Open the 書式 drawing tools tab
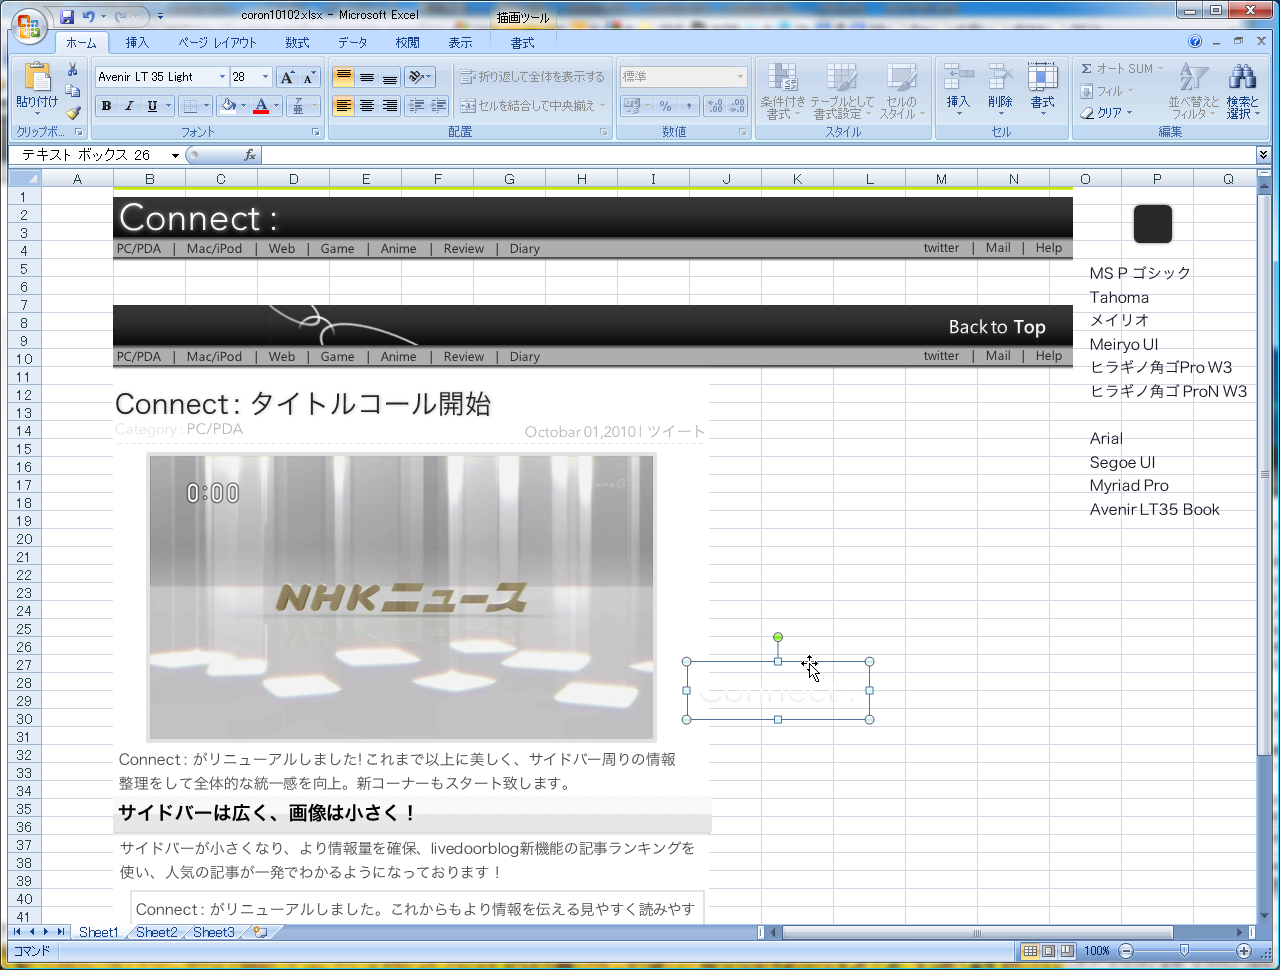Viewport: 1280px width, 970px height. click(522, 43)
